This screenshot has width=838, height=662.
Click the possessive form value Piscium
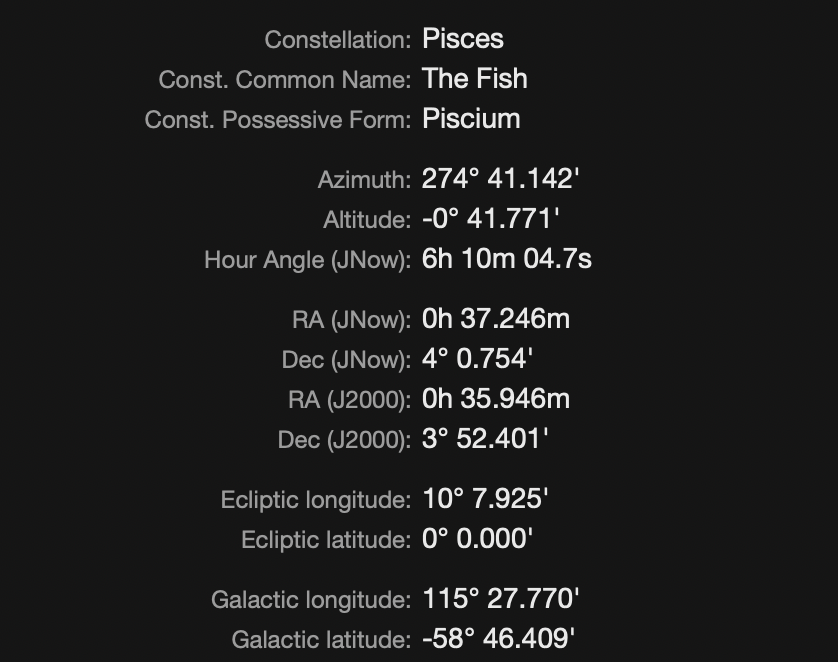tap(471, 119)
